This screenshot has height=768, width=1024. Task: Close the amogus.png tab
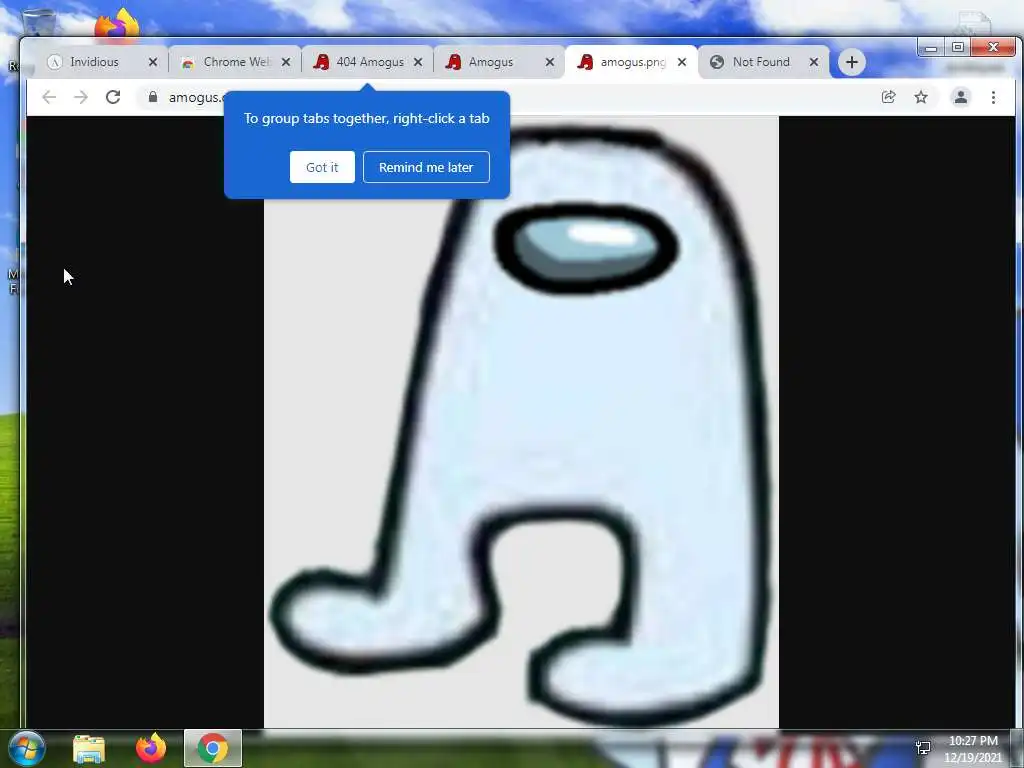click(682, 62)
